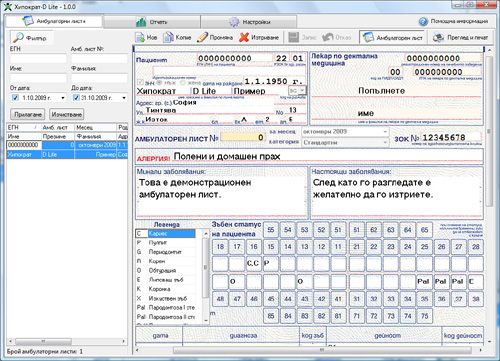Select tooth 11 in dental chart

pyautogui.click(x=338, y=247)
